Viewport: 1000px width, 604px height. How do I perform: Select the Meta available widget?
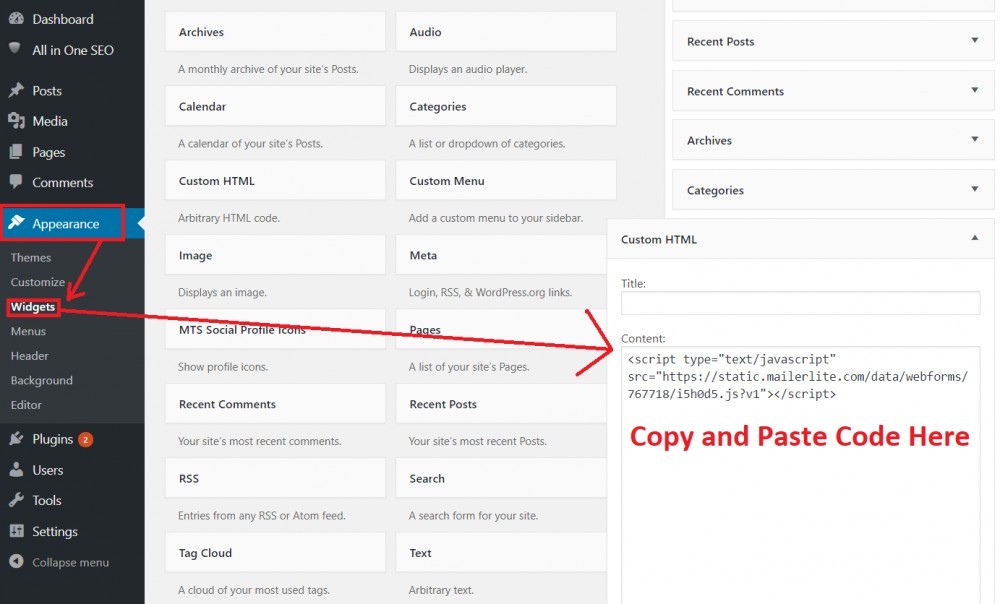501,255
